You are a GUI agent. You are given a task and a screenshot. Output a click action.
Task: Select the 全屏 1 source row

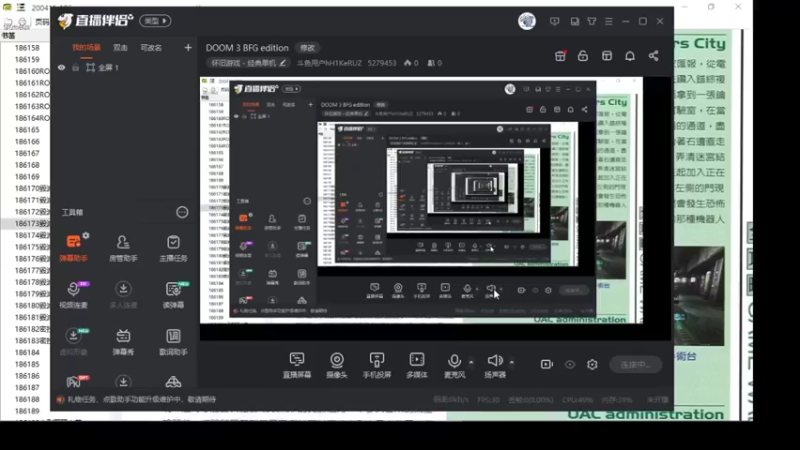point(124,67)
